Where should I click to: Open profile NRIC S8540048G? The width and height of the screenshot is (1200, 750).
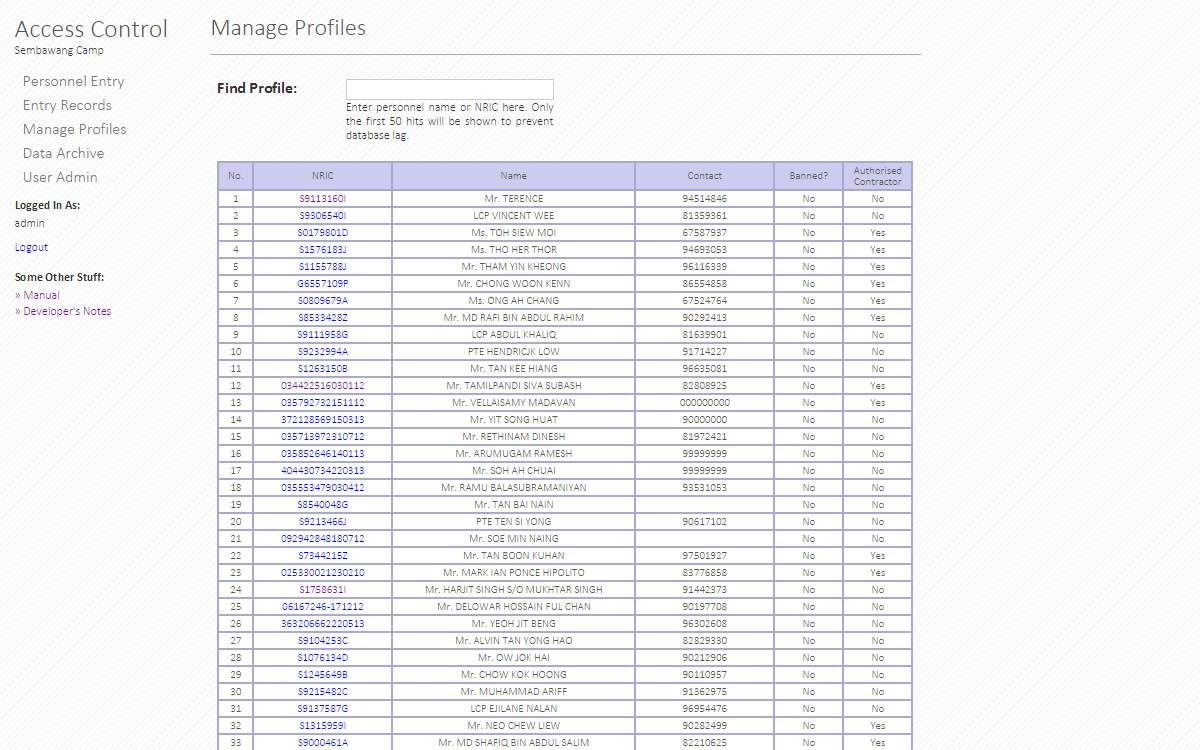point(322,505)
